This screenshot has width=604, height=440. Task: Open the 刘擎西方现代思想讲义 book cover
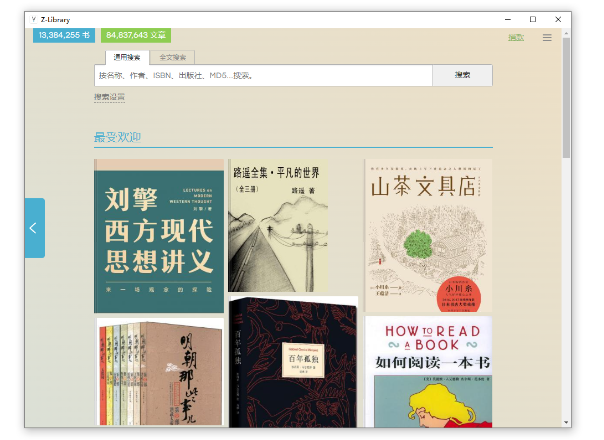[x=159, y=236]
